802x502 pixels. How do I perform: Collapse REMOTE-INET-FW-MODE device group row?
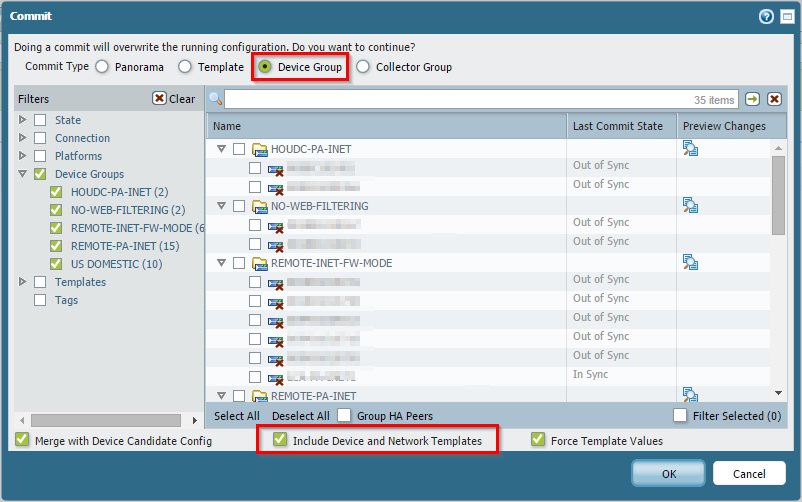(x=221, y=263)
